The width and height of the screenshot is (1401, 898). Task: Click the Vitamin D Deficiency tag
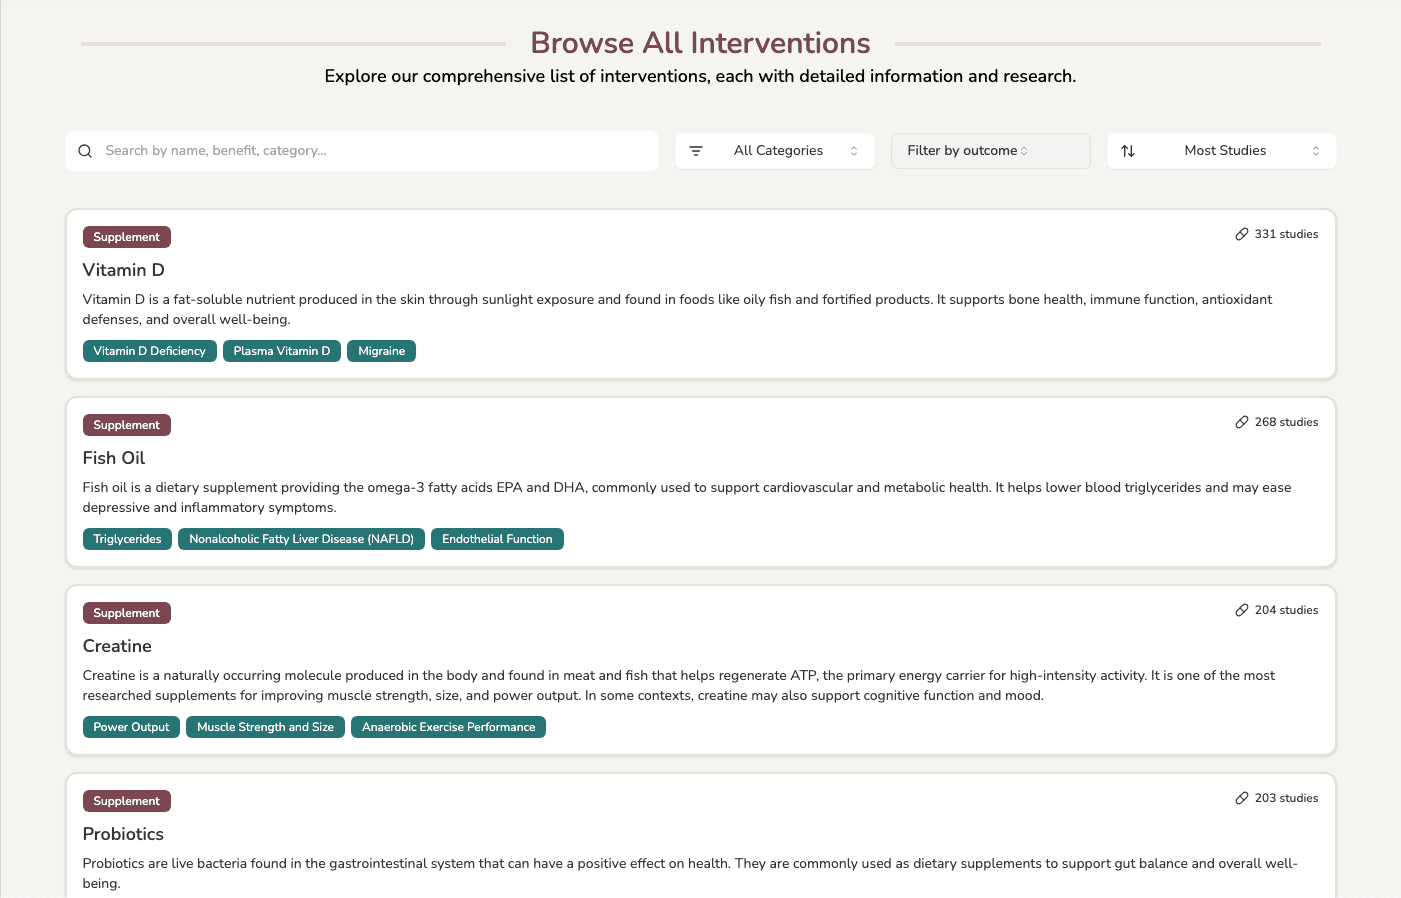150,351
